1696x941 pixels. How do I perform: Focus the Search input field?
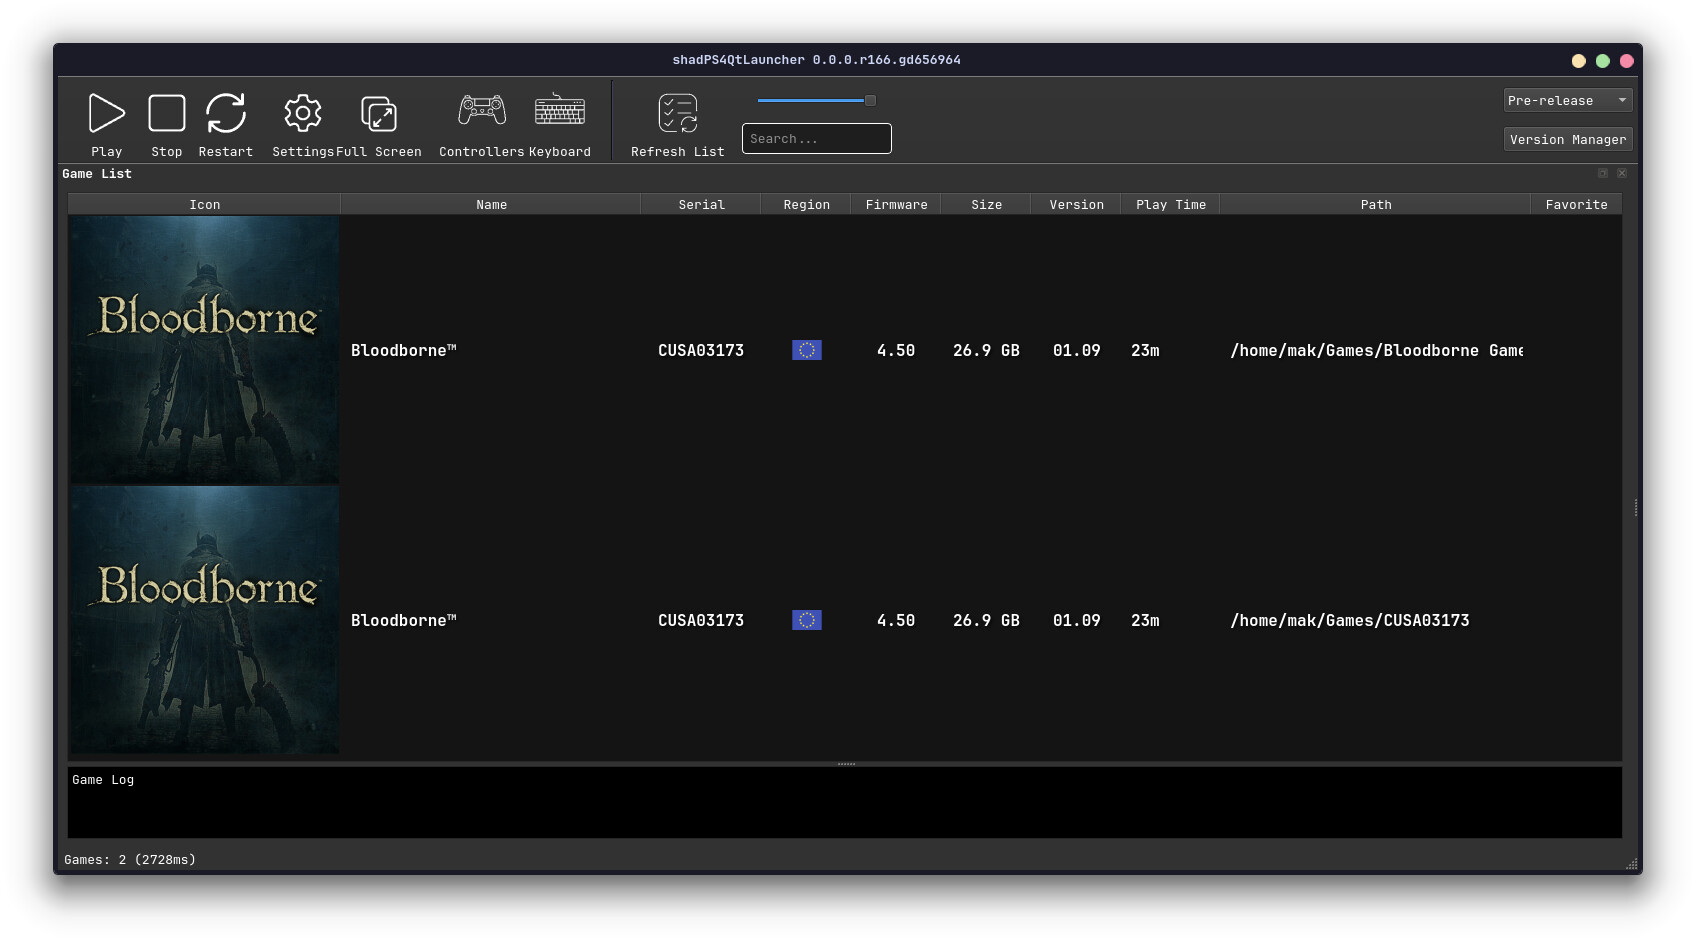tap(816, 139)
